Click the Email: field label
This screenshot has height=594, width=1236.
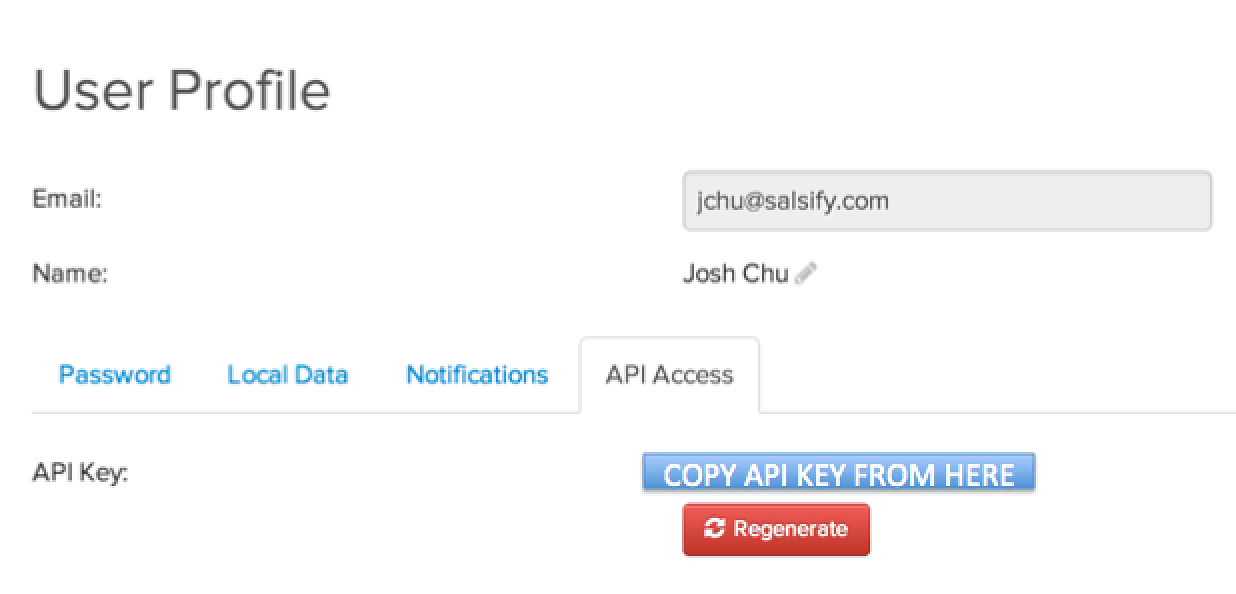tap(67, 198)
